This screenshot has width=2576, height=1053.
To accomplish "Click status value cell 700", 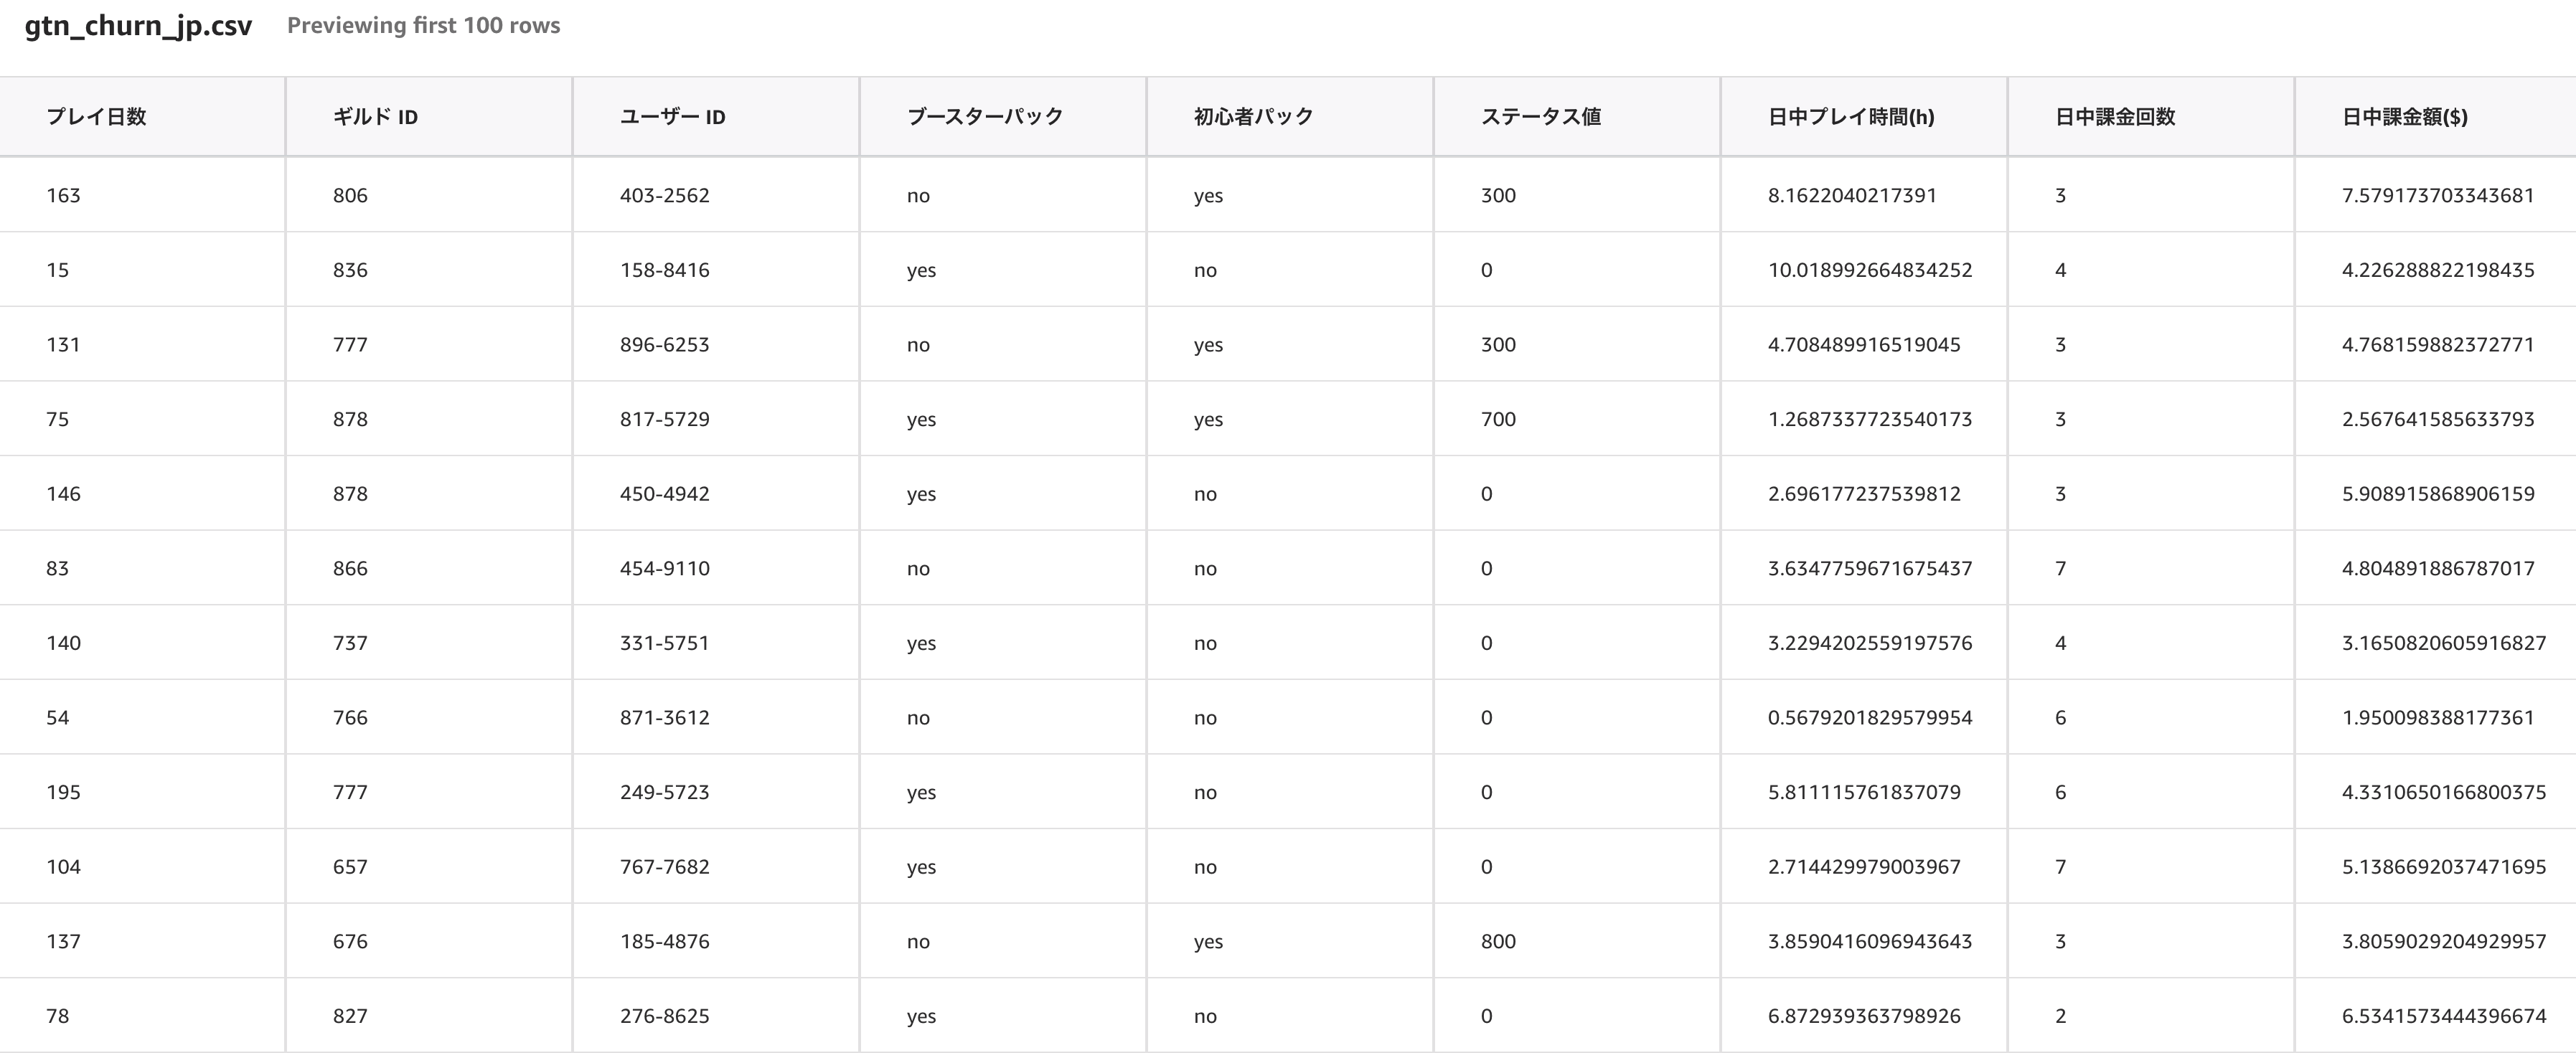I will point(1497,419).
